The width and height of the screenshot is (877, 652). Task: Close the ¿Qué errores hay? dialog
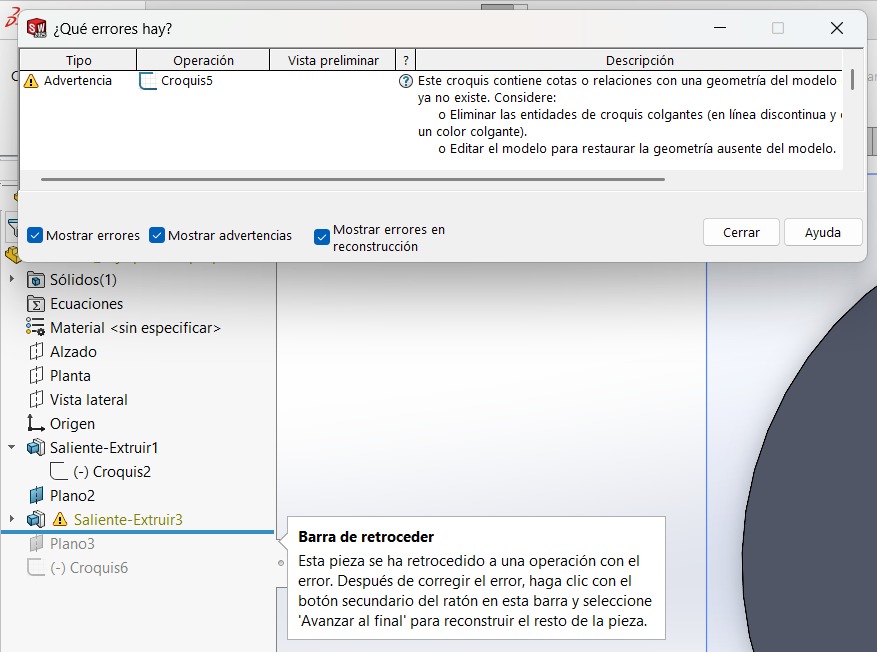tap(837, 28)
